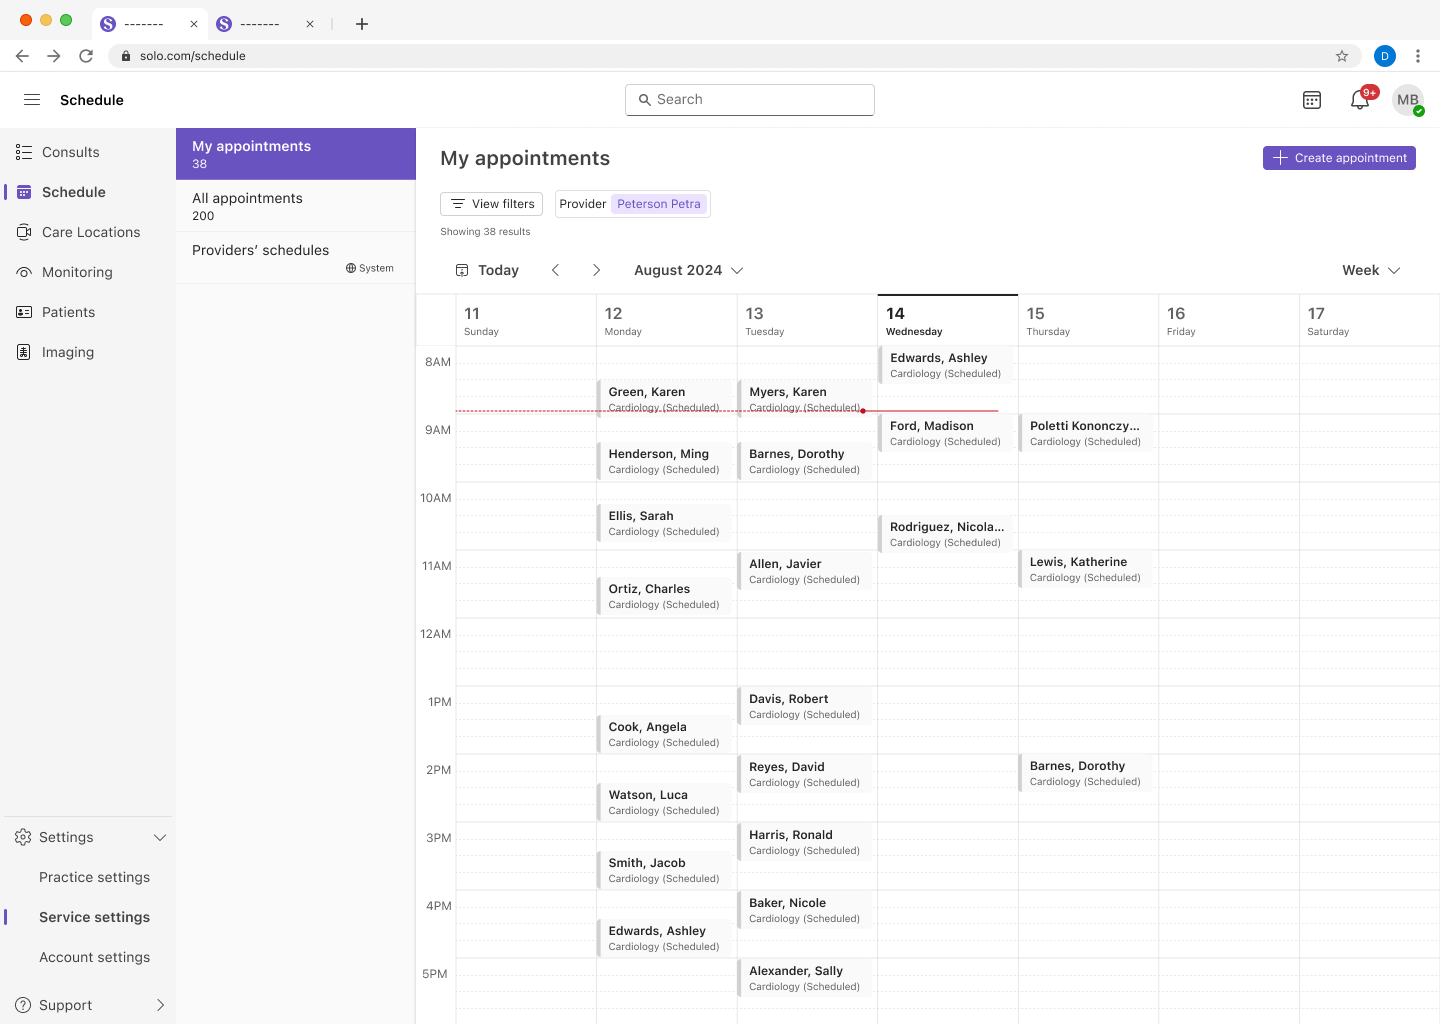Select the My appointments tab

pos(296,154)
